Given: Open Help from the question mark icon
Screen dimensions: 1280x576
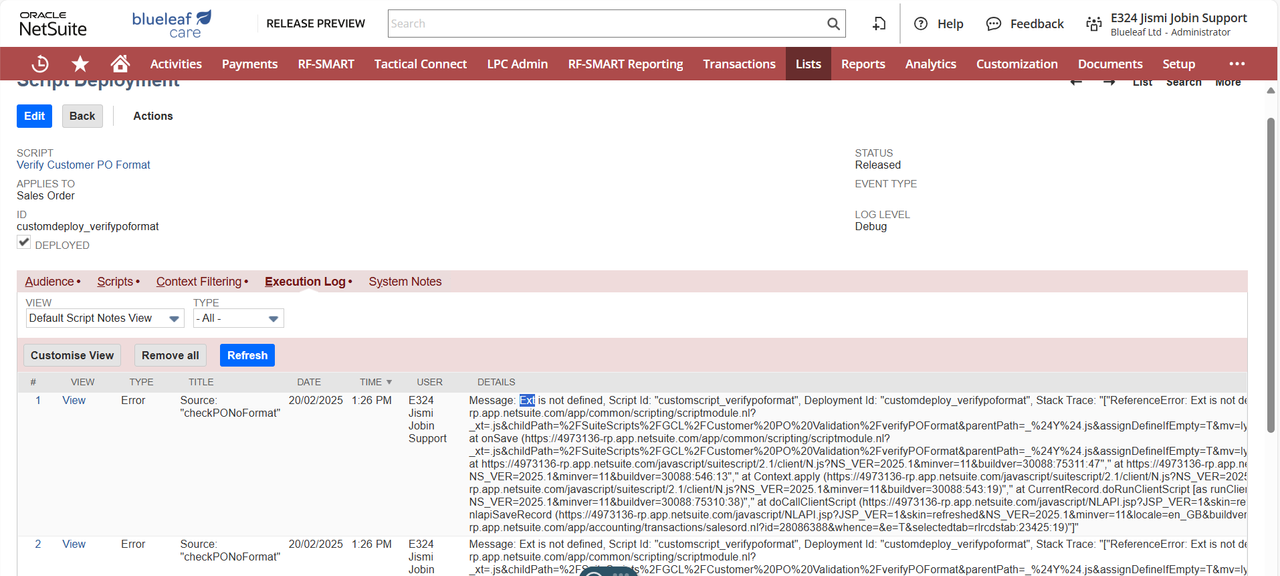Looking at the screenshot, I should pyautogui.click(x=921, y=24).
